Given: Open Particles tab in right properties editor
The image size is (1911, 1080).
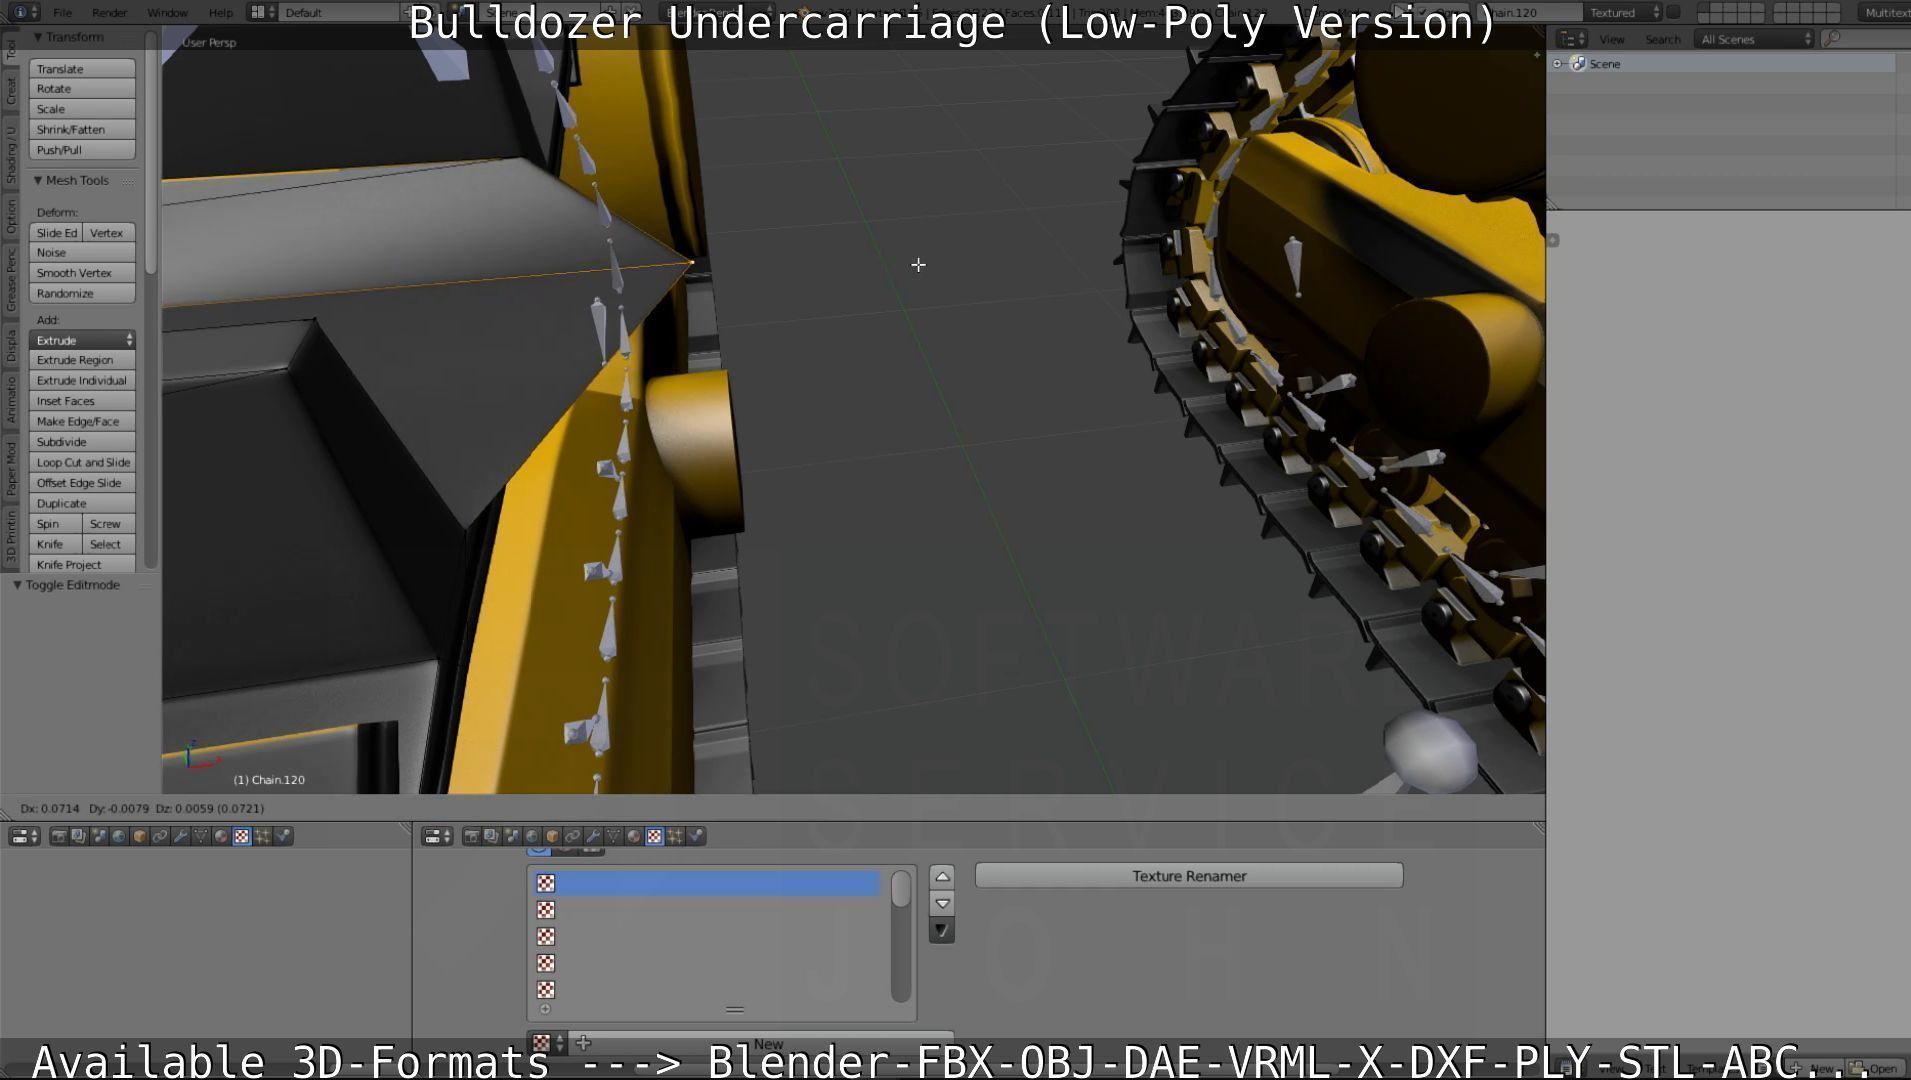Looking at the screenshot, I should pos(675,836).
